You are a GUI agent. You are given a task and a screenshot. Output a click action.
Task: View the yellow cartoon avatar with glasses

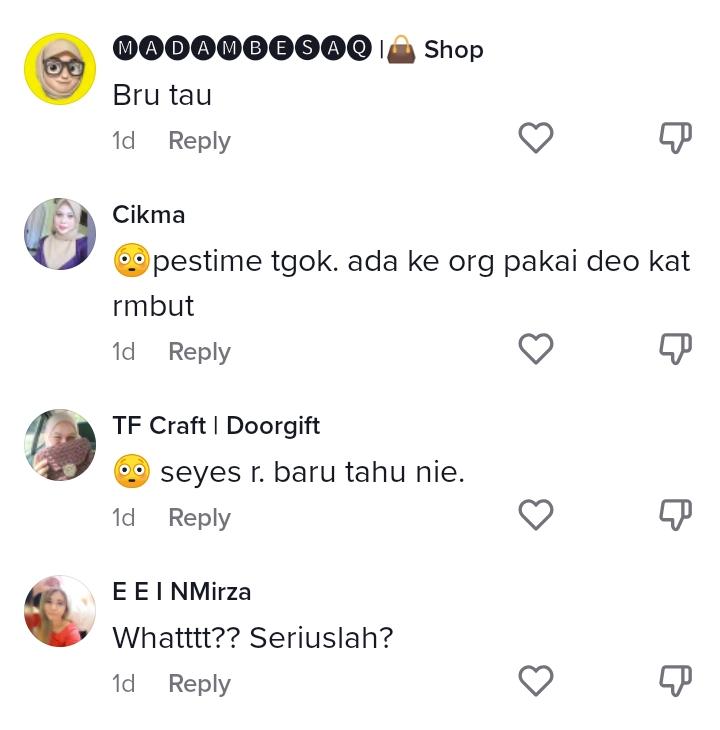(60, 69)
